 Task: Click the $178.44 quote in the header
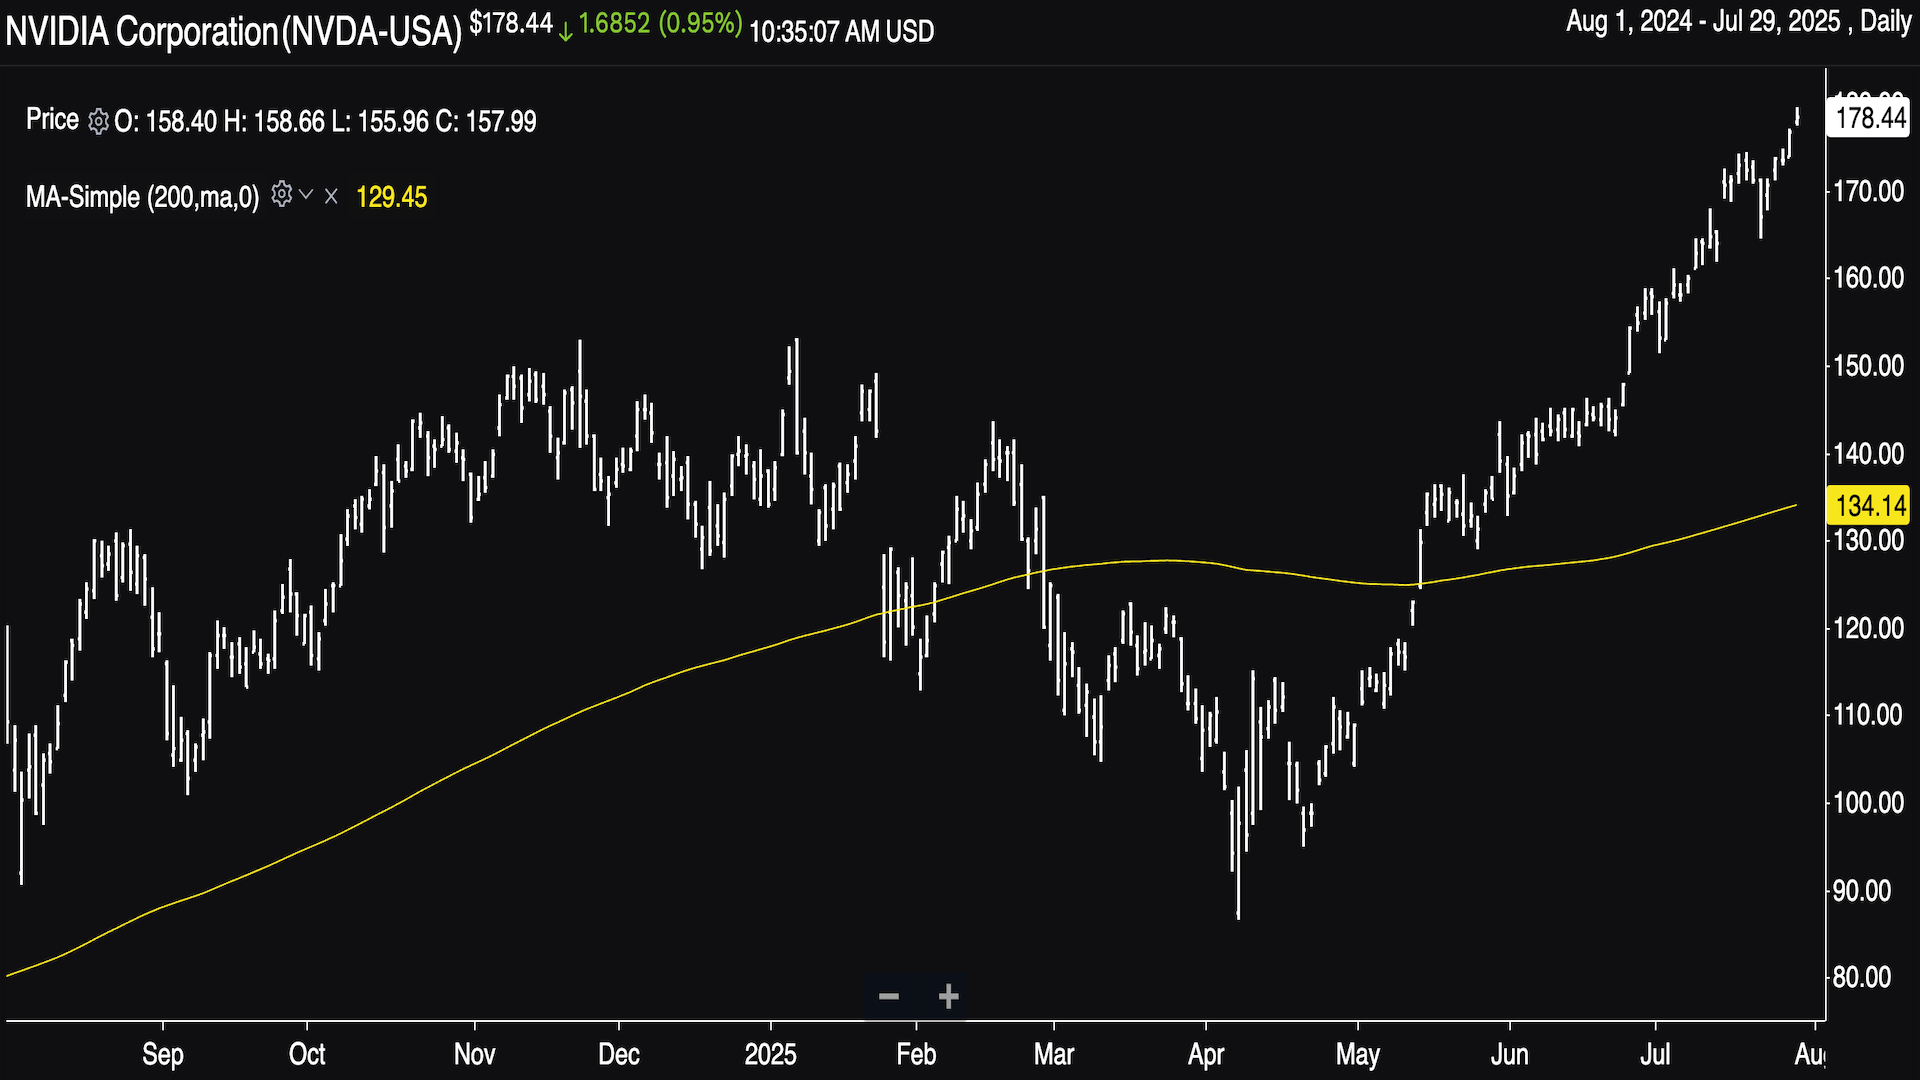[511, 23]
